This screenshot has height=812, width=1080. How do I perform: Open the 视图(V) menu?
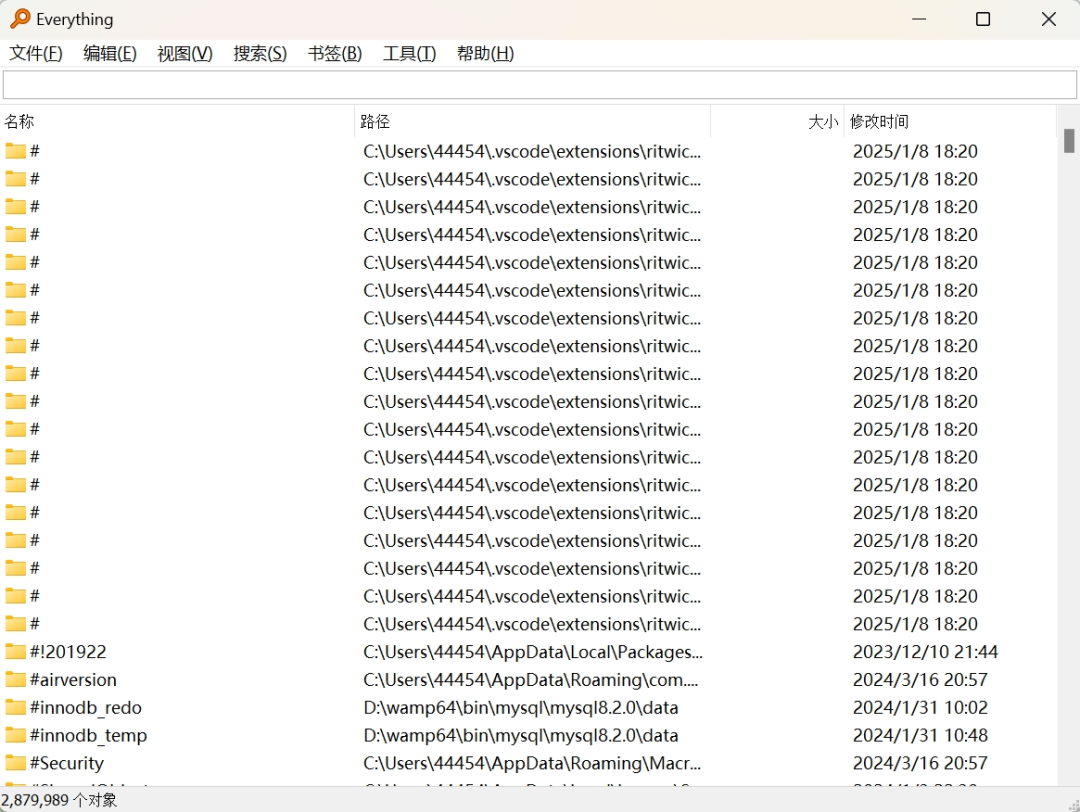pos(185,53)
